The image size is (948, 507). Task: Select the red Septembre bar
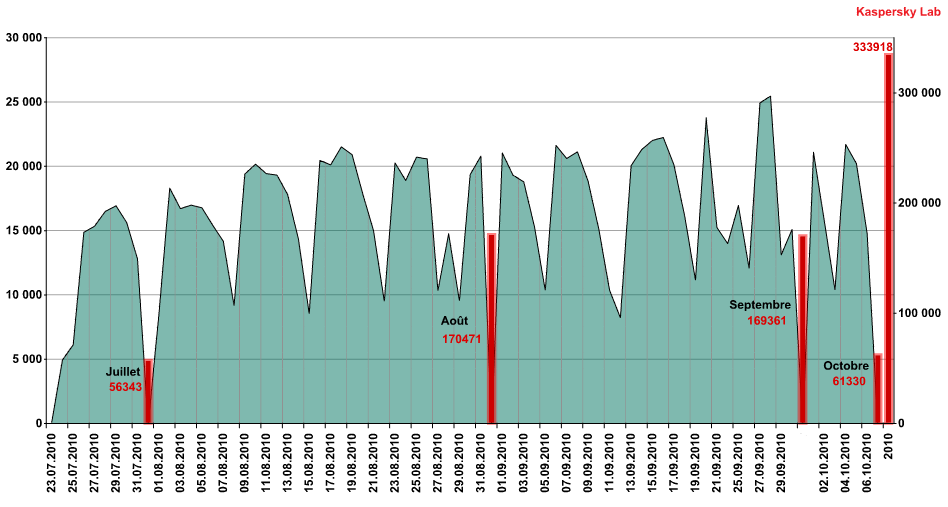tap(802, 329)
